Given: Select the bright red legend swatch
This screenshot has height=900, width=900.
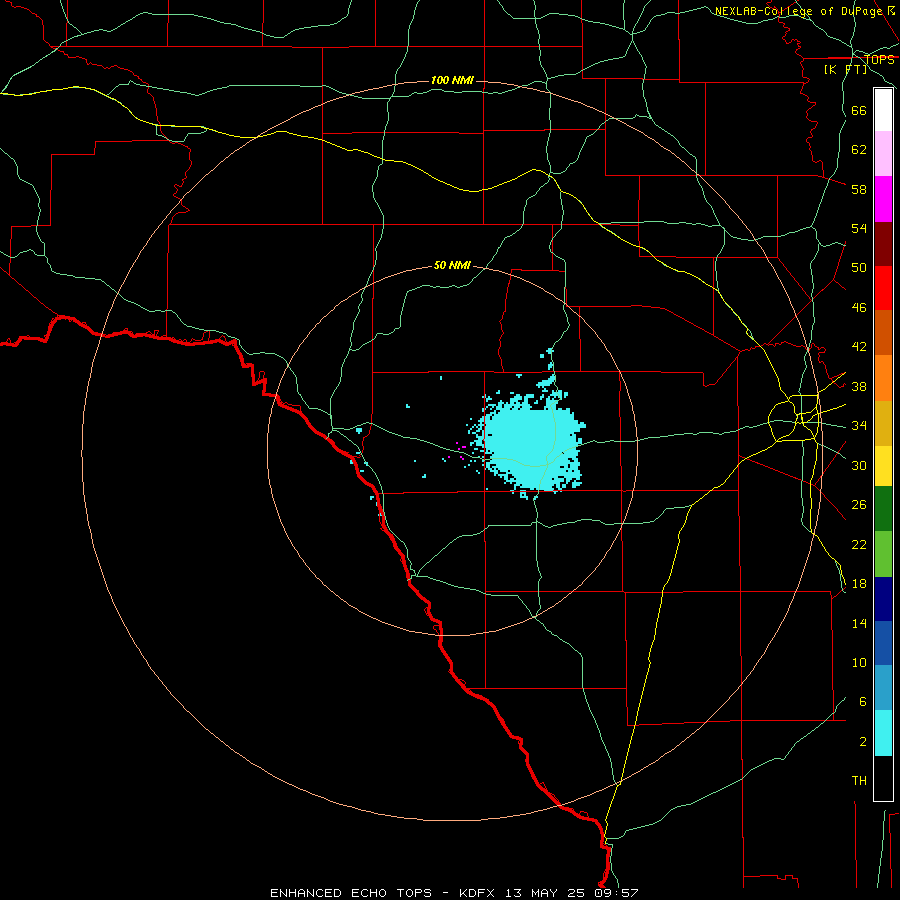Looking at the screenshot, I should 883,288.
